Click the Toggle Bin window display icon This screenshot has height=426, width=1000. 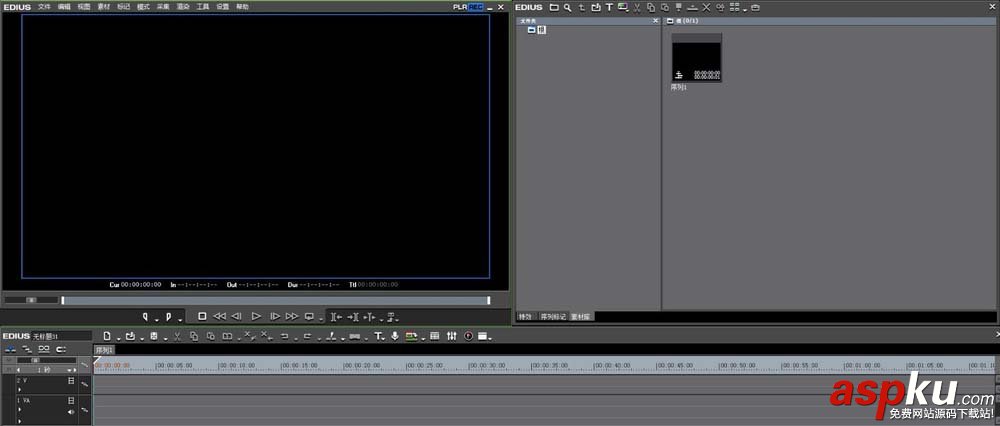pyautogui.click(x=434, y=336)
